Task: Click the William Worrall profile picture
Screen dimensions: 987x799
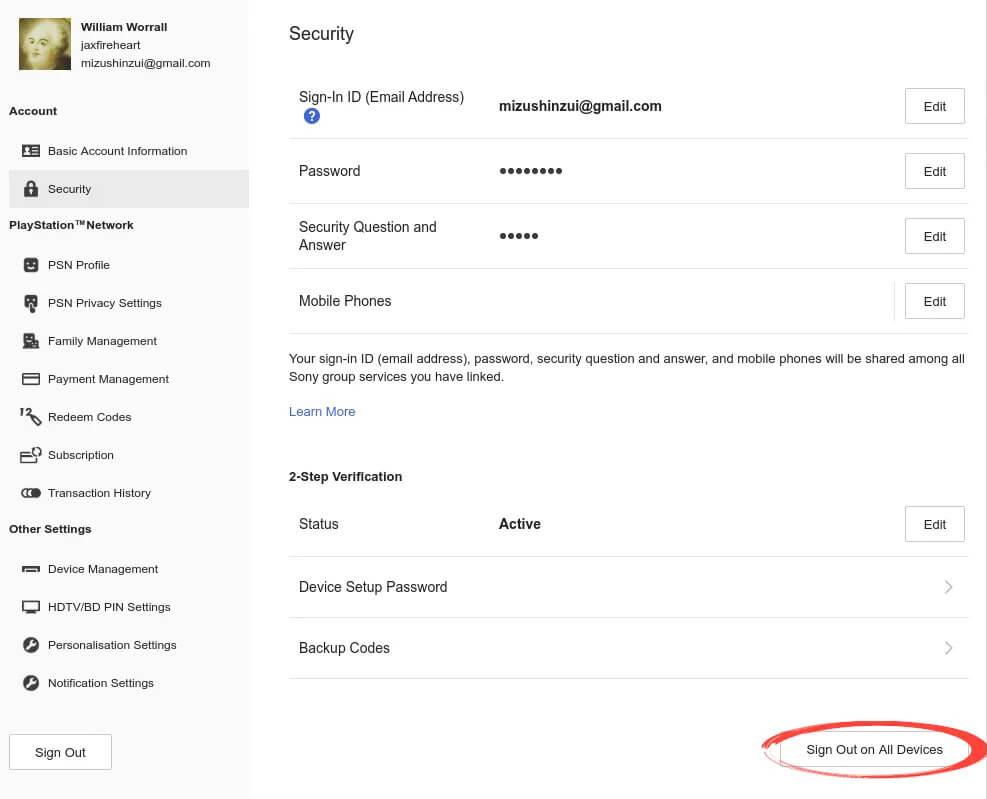Action: 44,44
